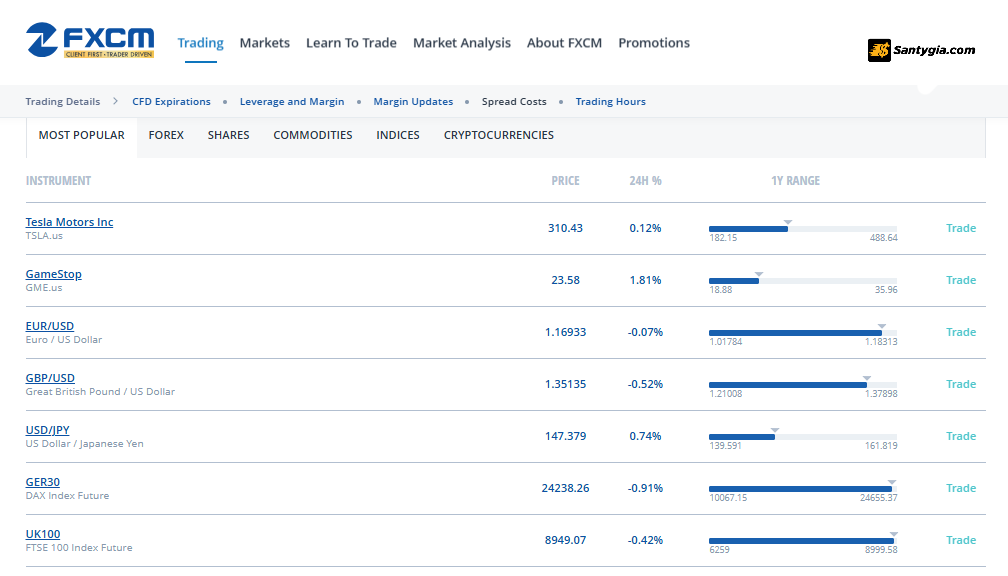This screenshot has height=576, width=1008.
Task: Open UK100 instrument page
Action: pos(43,534)
